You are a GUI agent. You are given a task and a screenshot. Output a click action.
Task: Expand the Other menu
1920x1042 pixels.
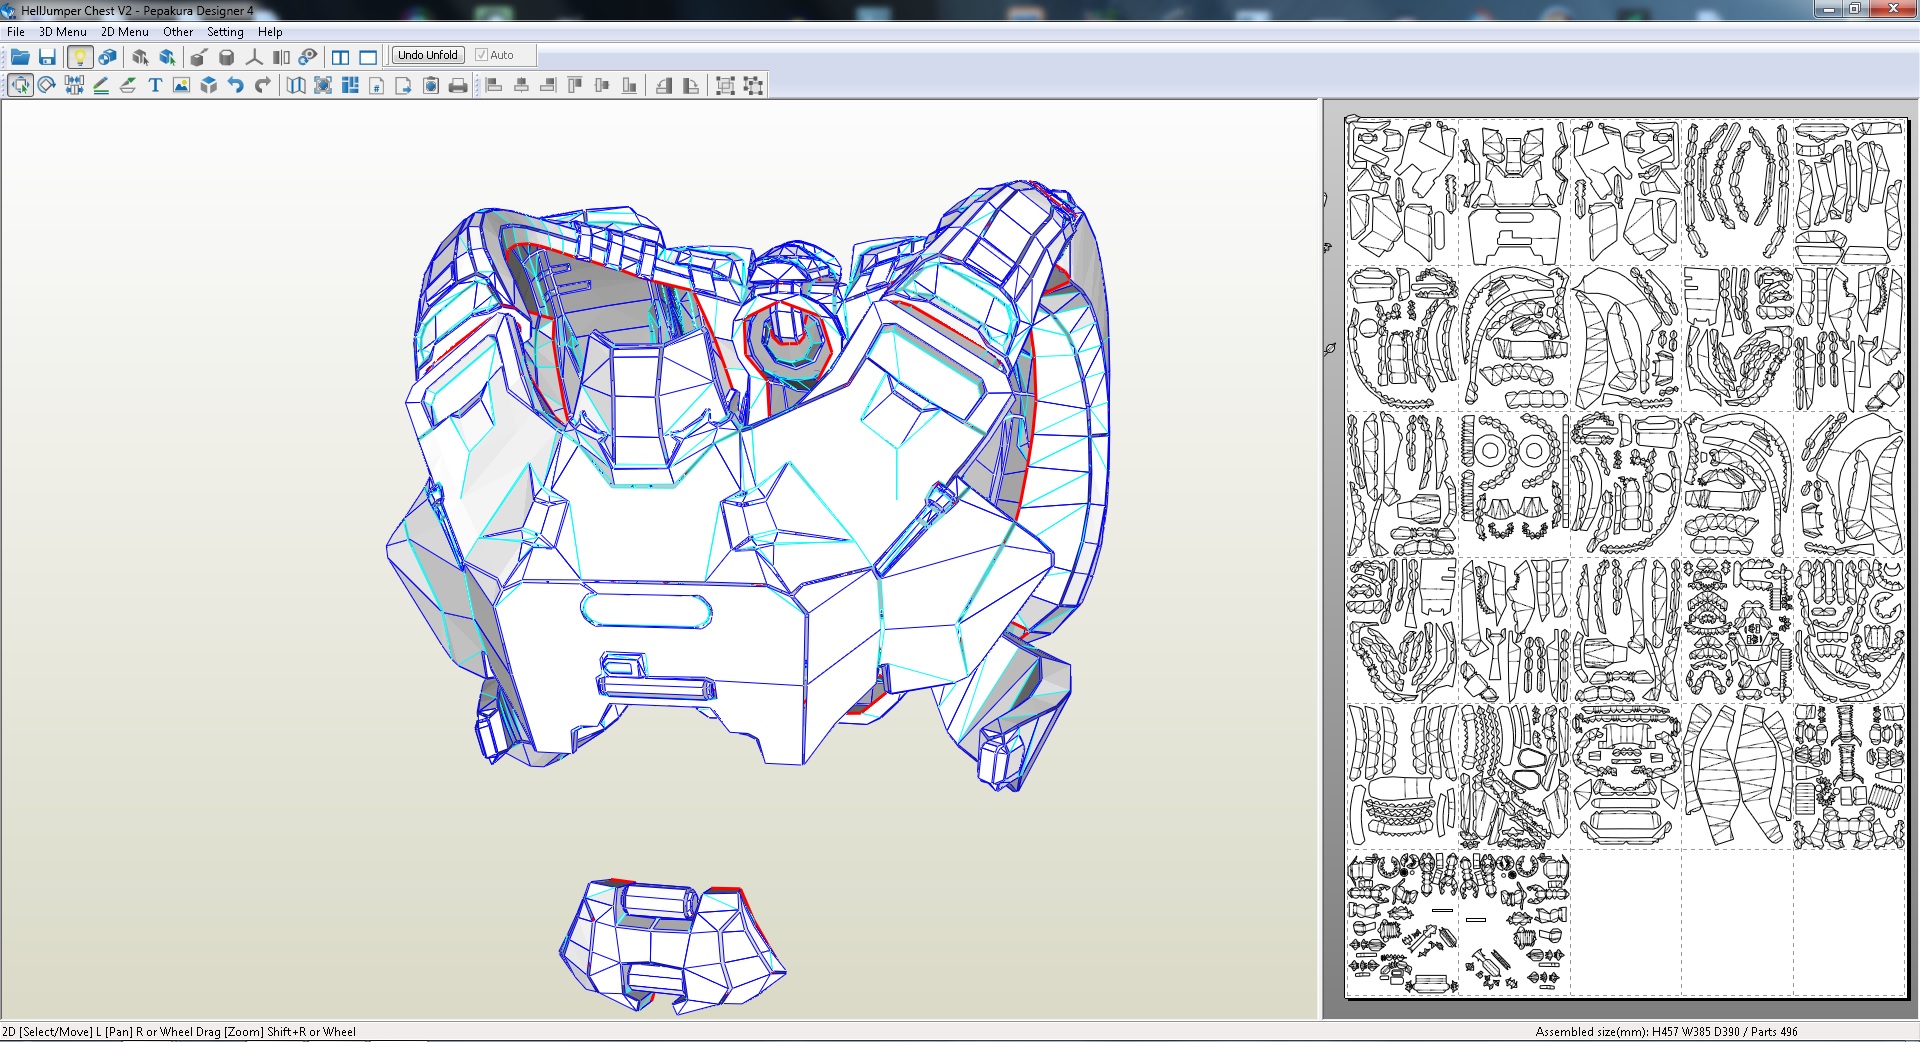[178, 32]
